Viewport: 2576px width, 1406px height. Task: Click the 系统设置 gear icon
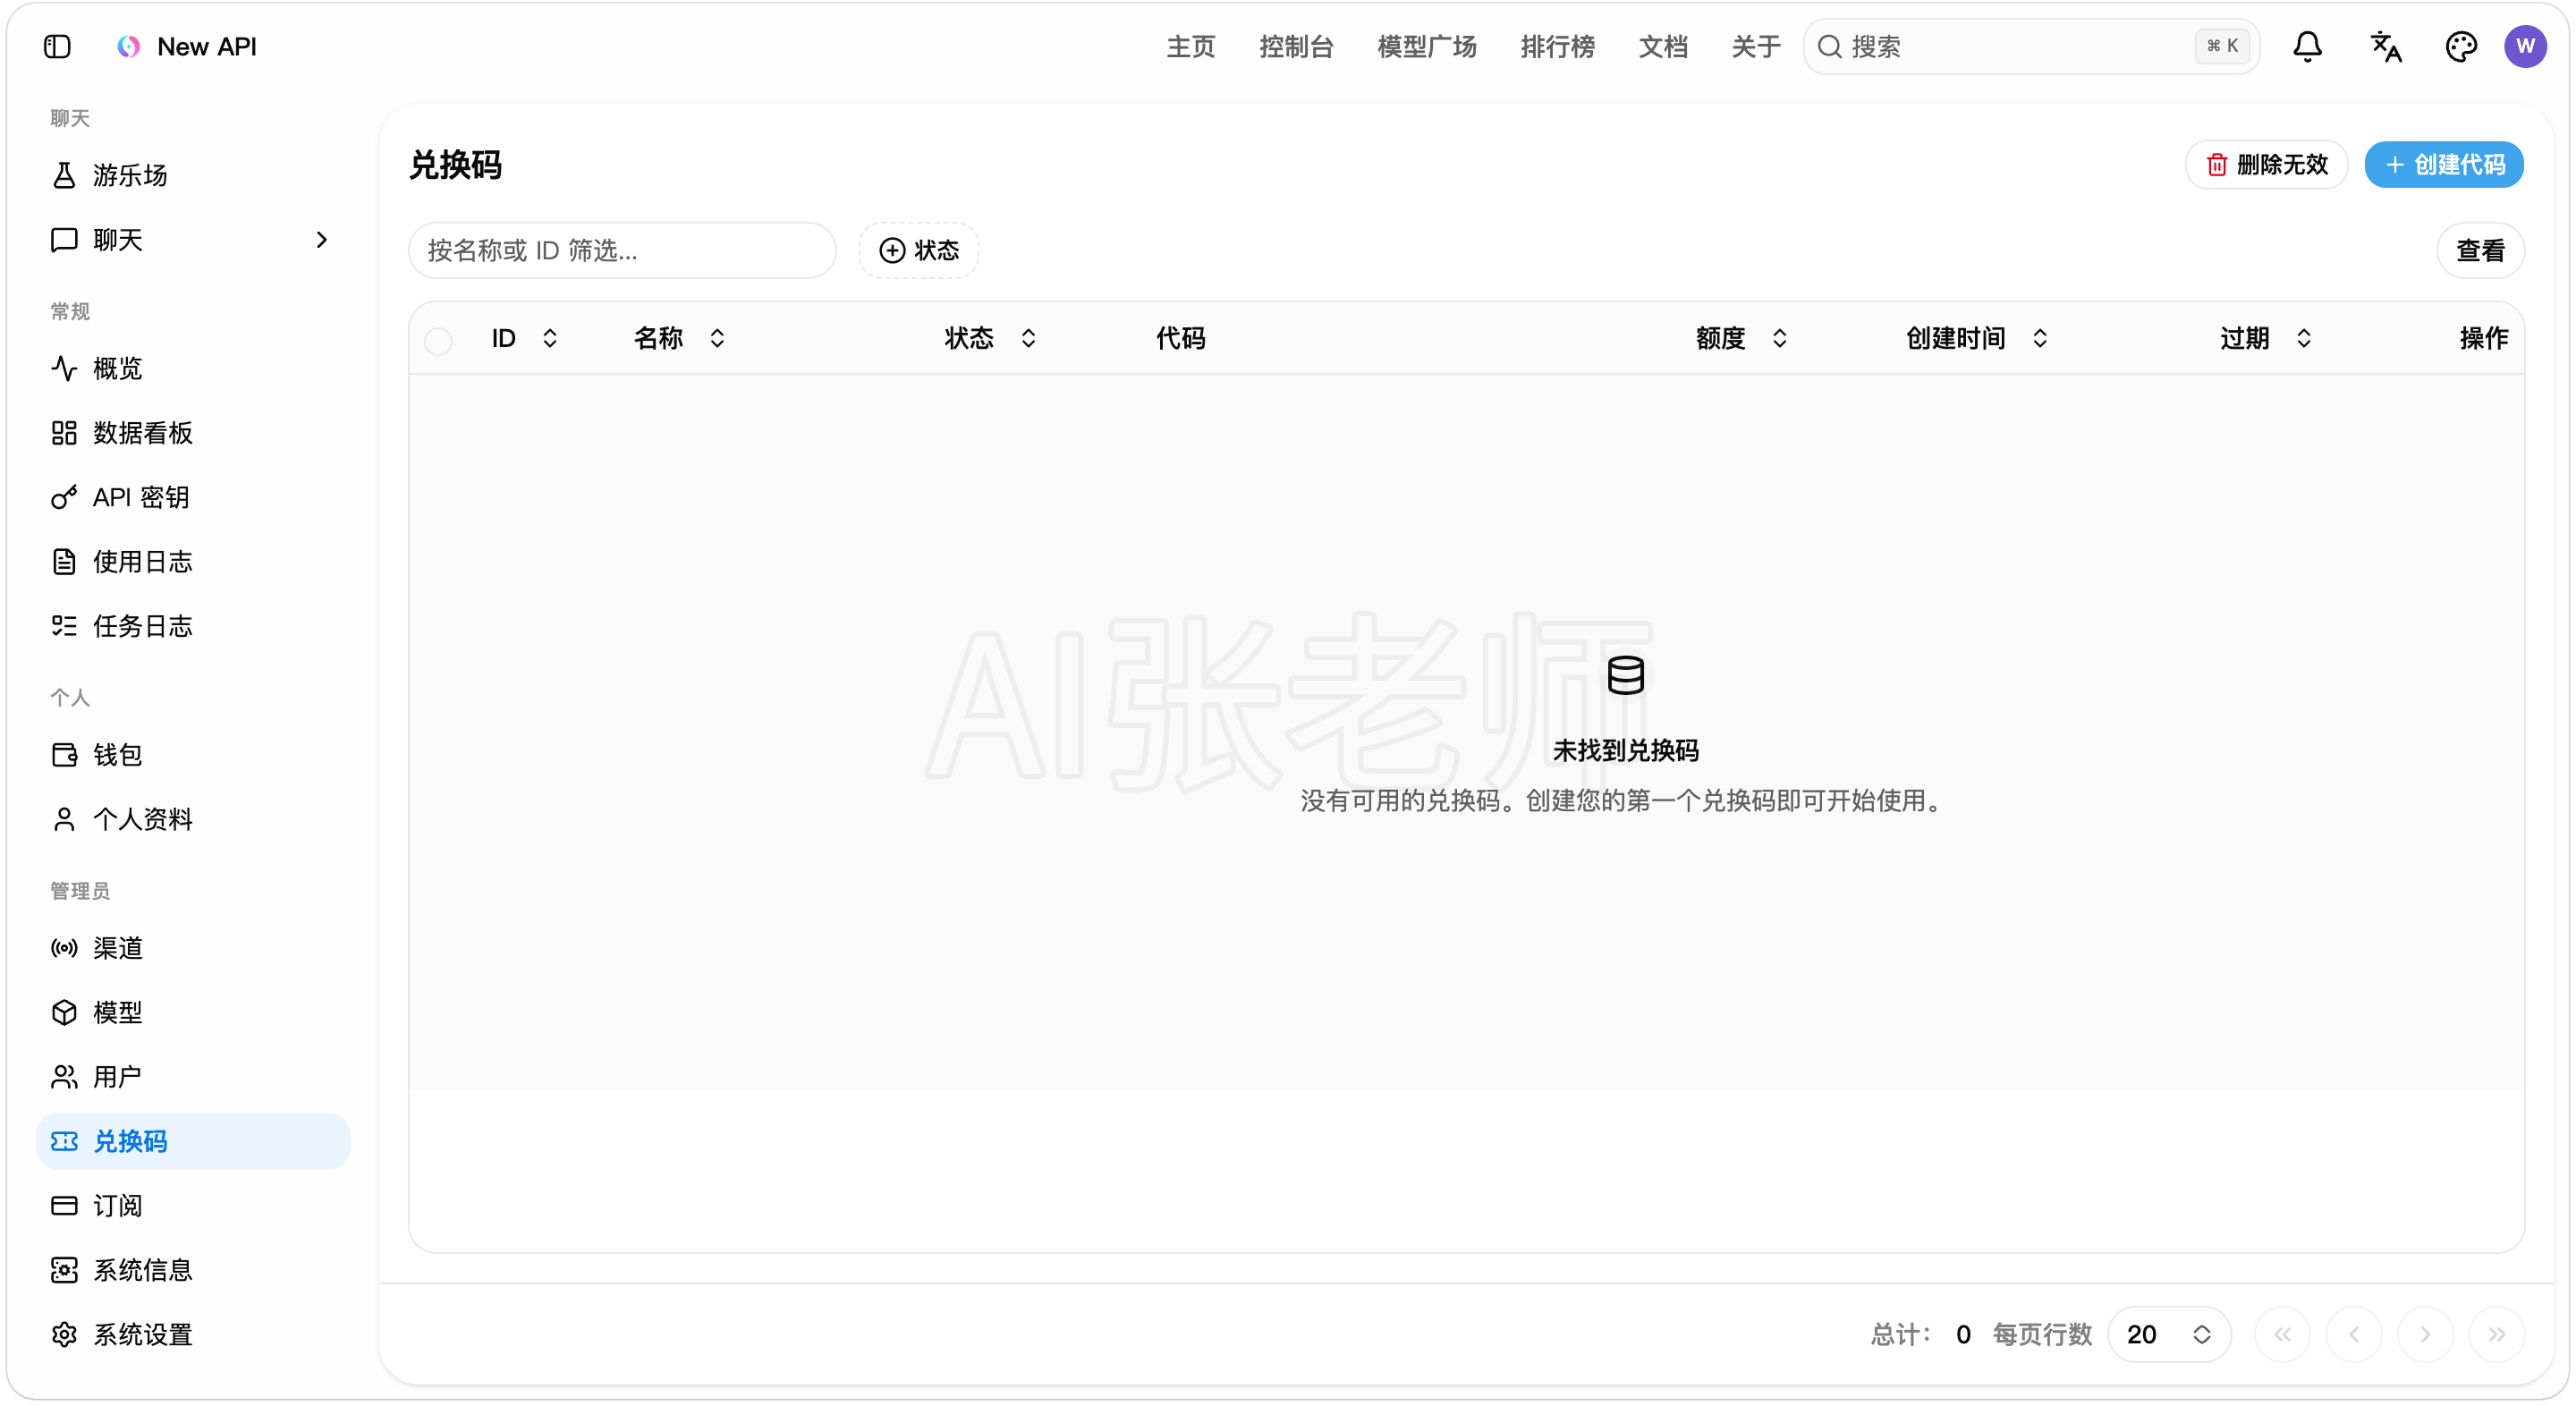point(64,1335)
